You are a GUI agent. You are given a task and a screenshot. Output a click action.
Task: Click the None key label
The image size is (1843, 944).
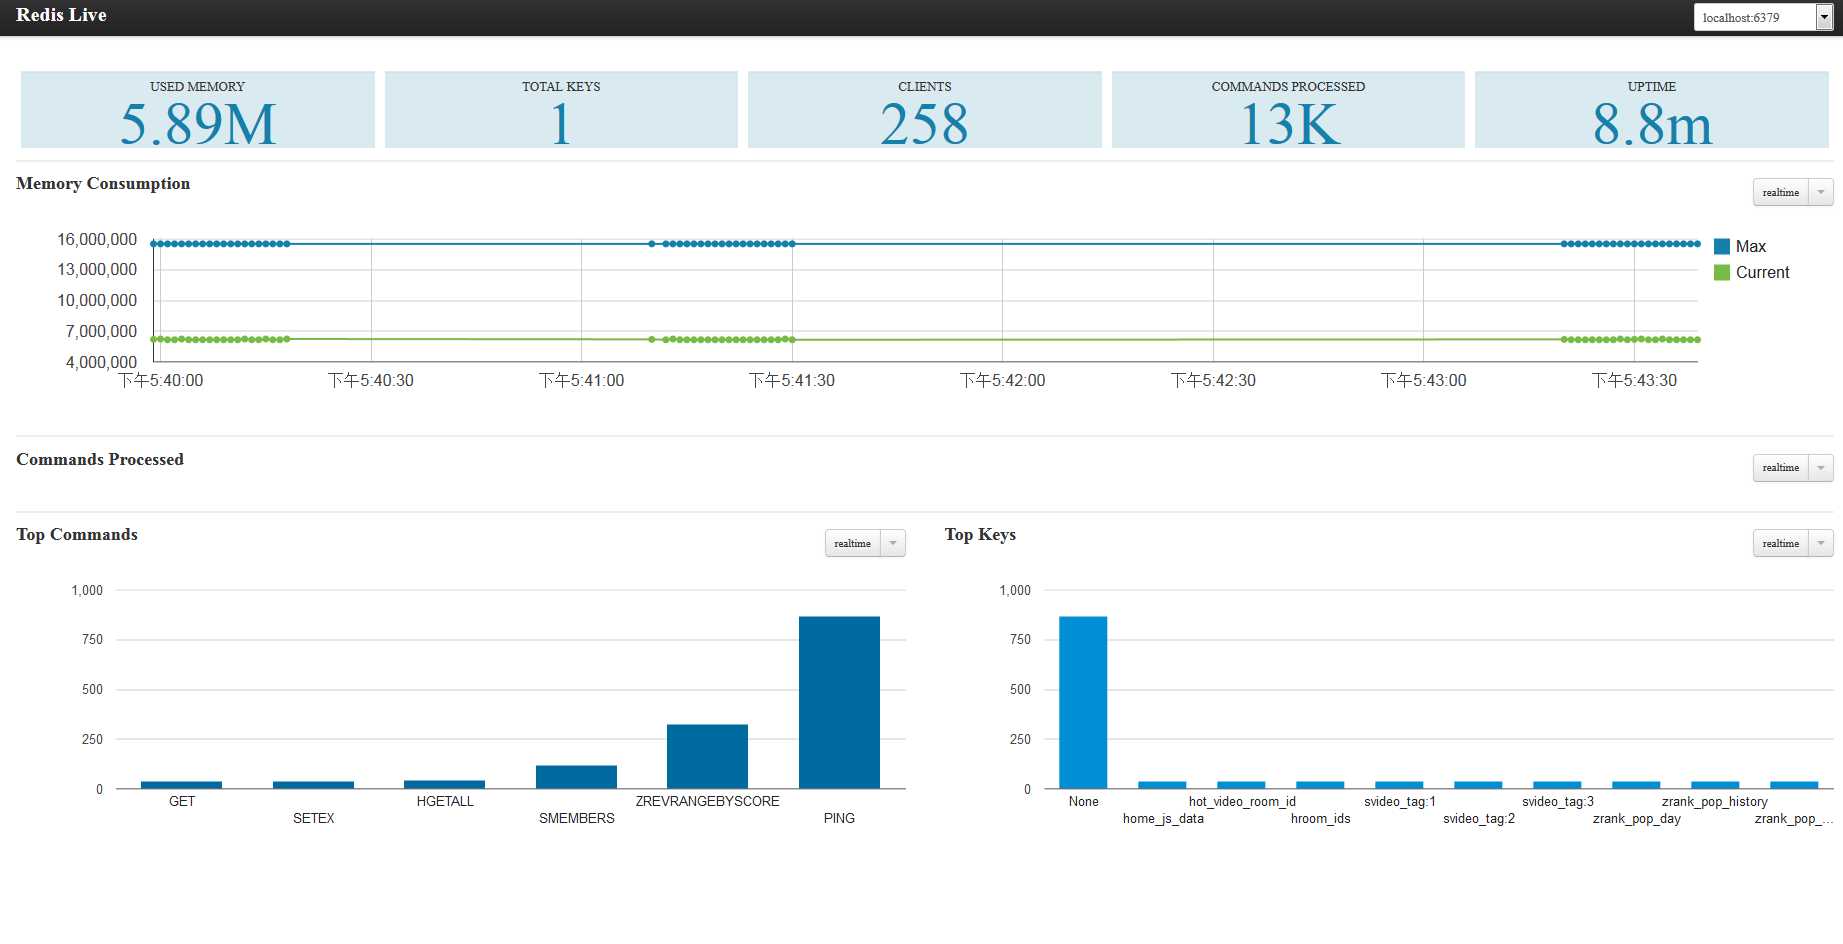[1083, 801]
